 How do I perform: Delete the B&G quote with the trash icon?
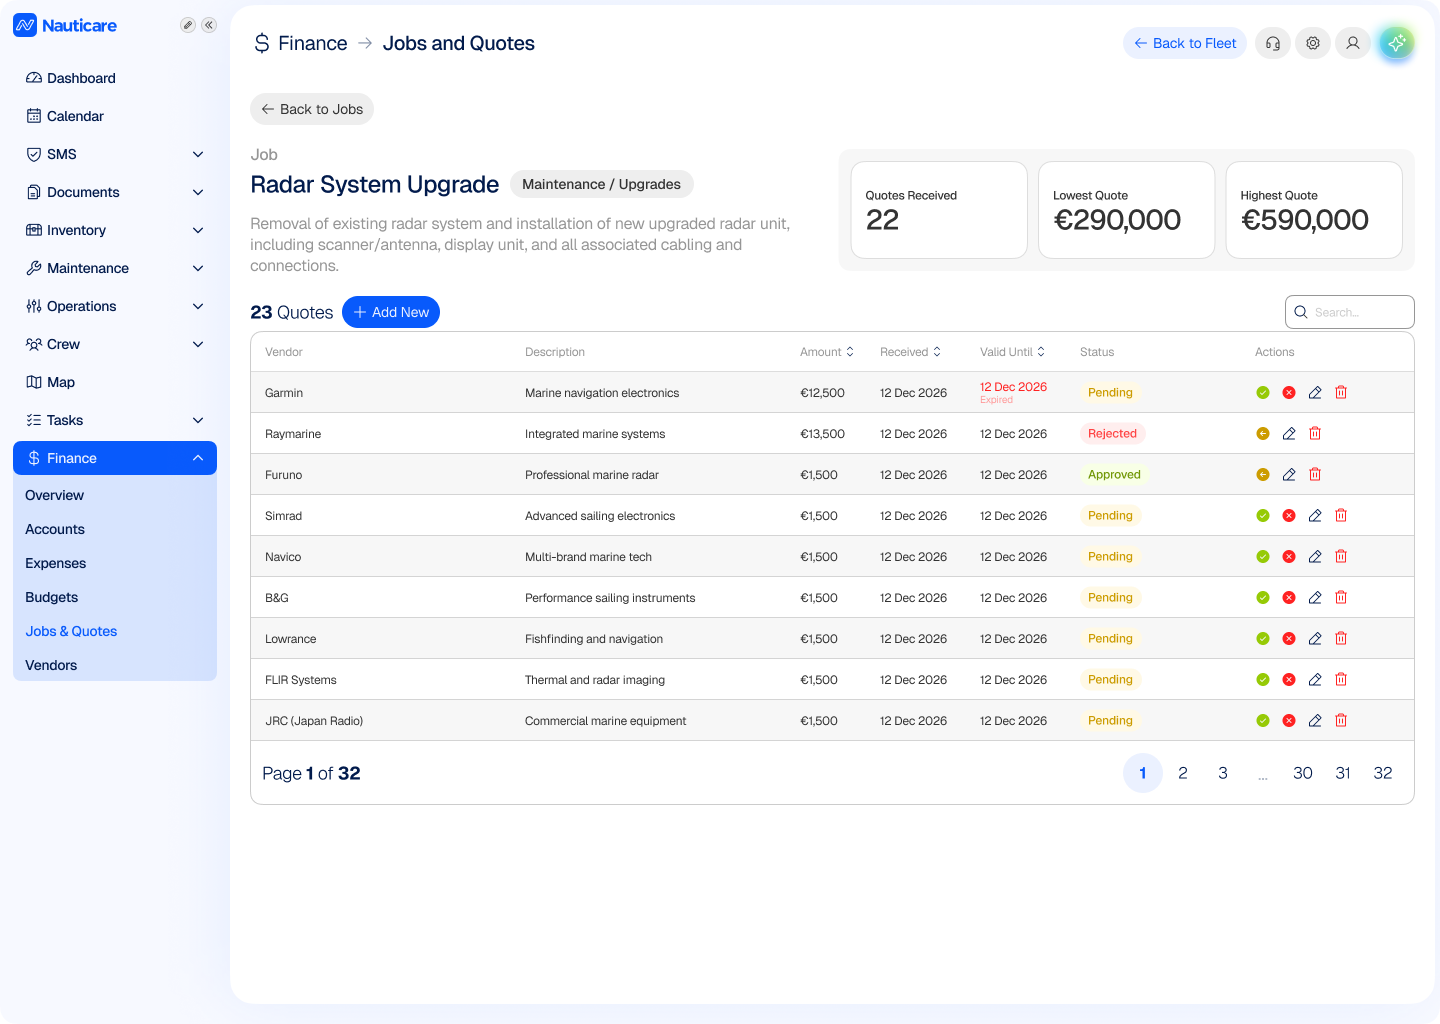pos(1341,597)
